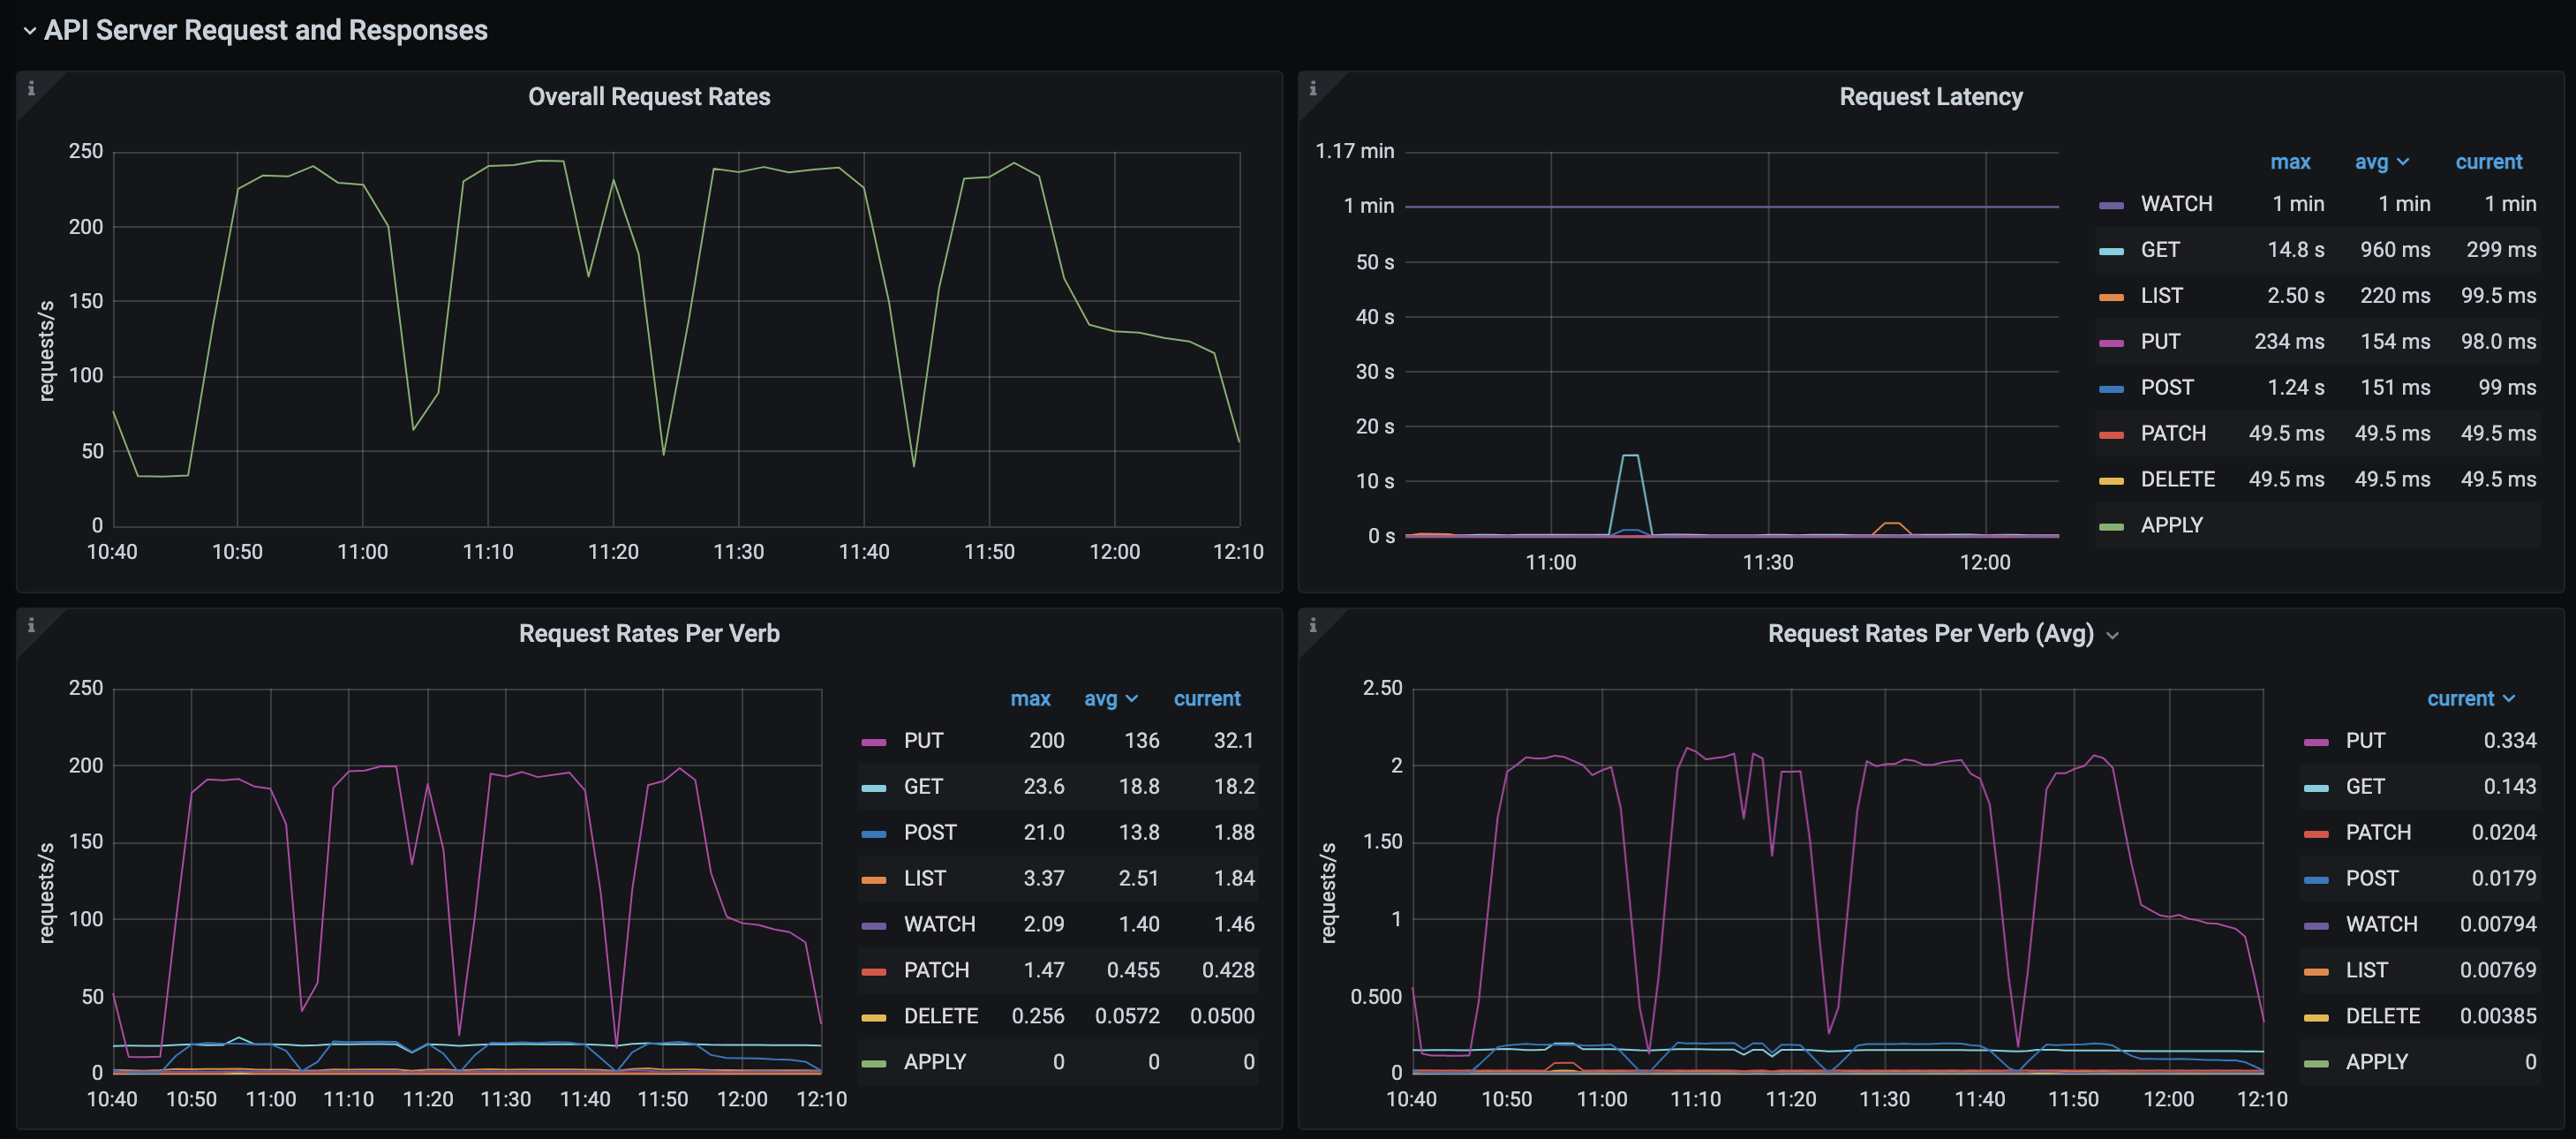Sort Request Latency legend by max column

(2289, 162)
